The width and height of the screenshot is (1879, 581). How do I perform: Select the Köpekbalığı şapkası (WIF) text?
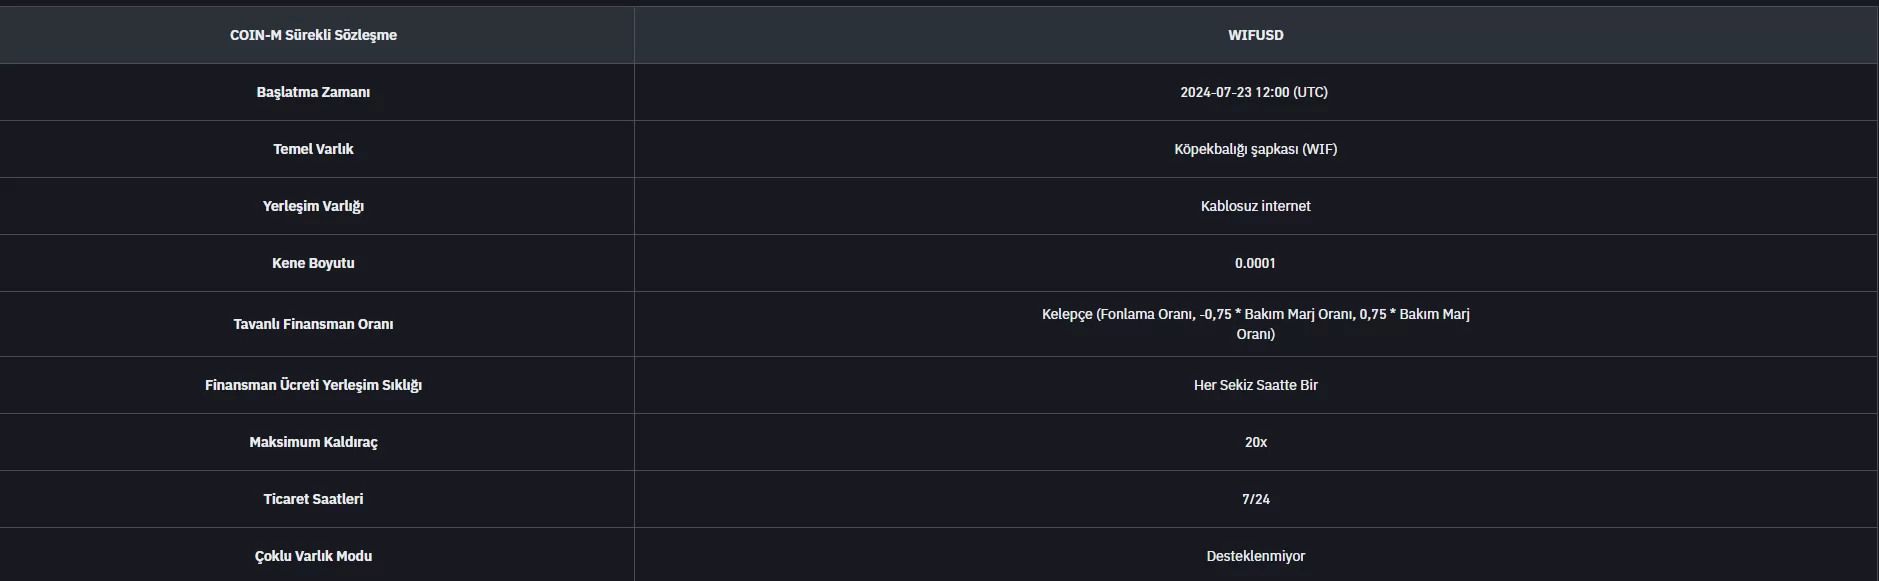[1255, 149]
